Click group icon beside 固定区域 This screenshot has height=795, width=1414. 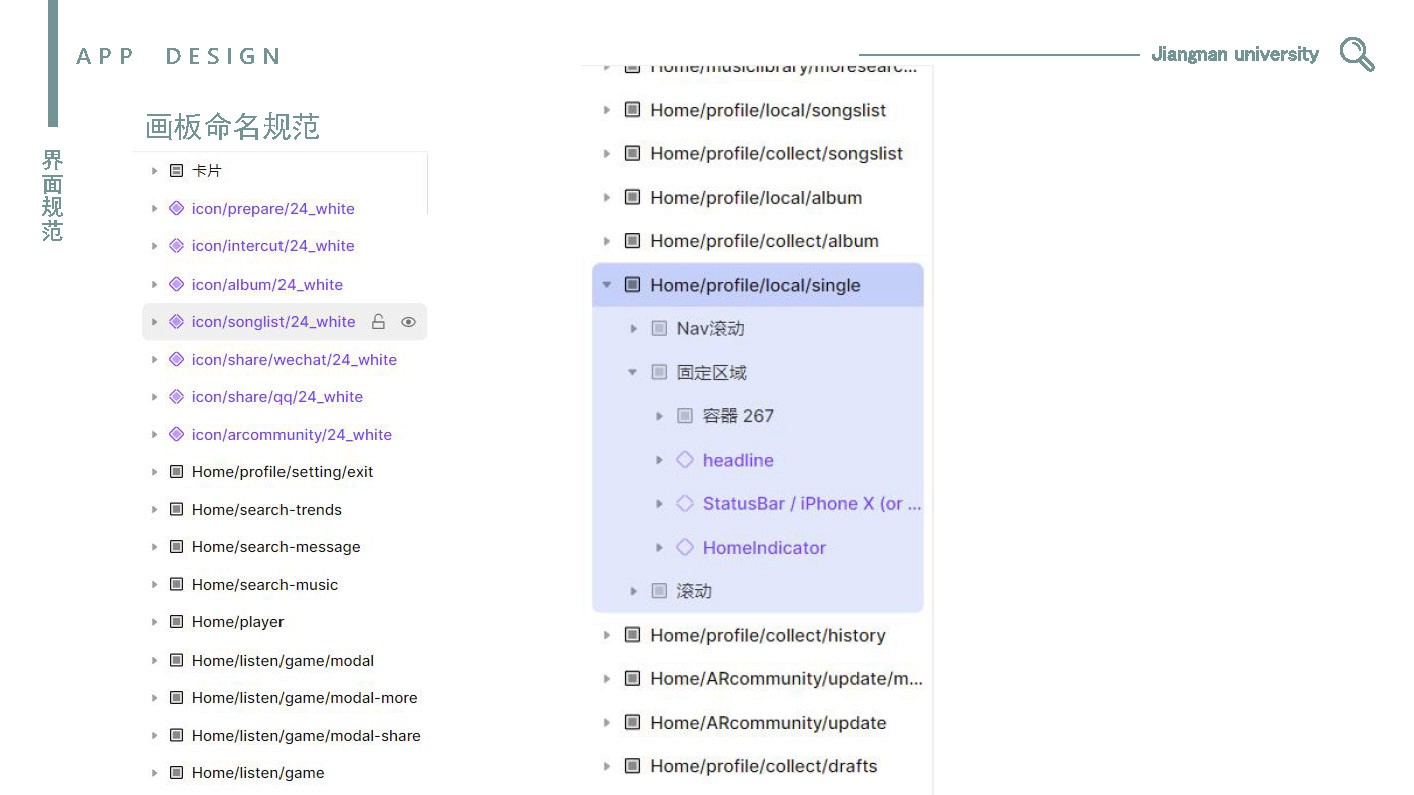[x=659, y=372]
